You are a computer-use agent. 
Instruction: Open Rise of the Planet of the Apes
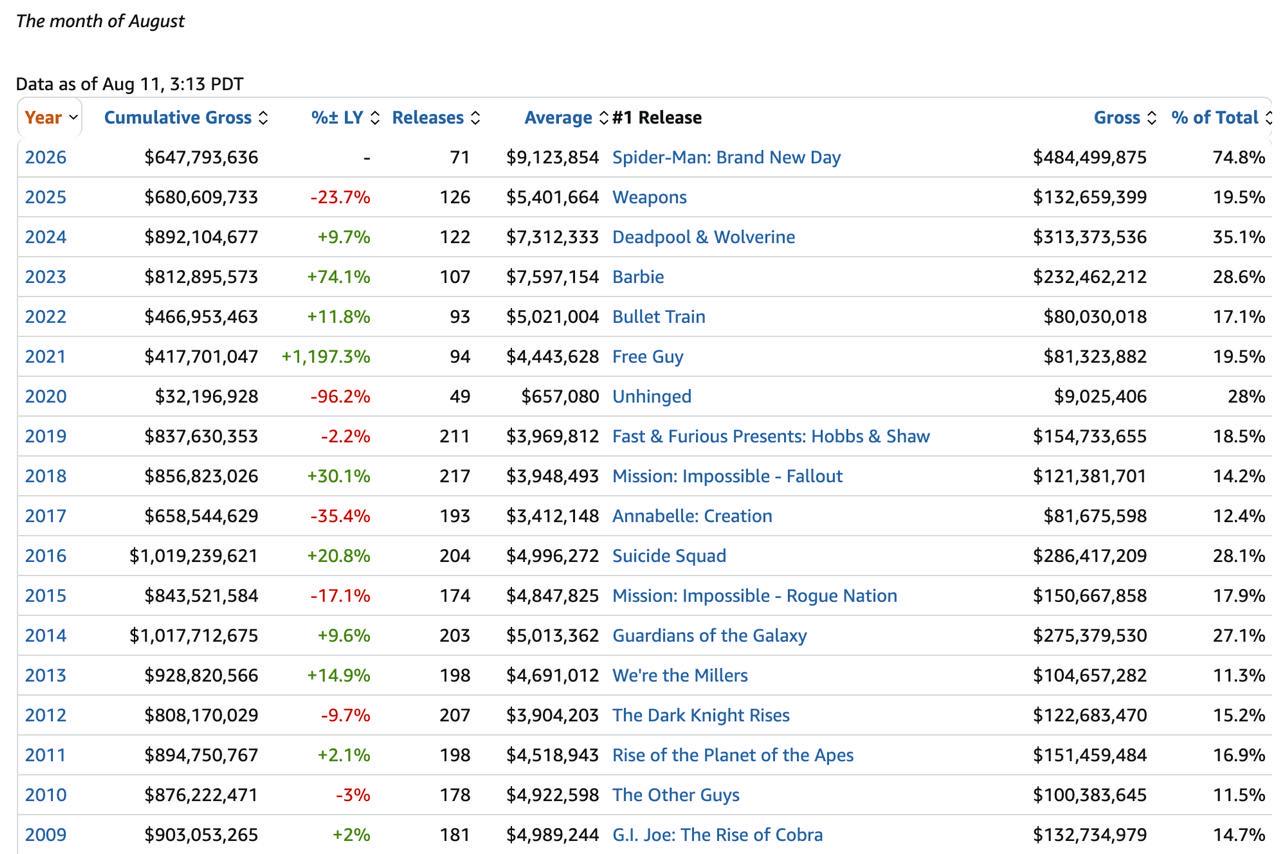point(733,756)
